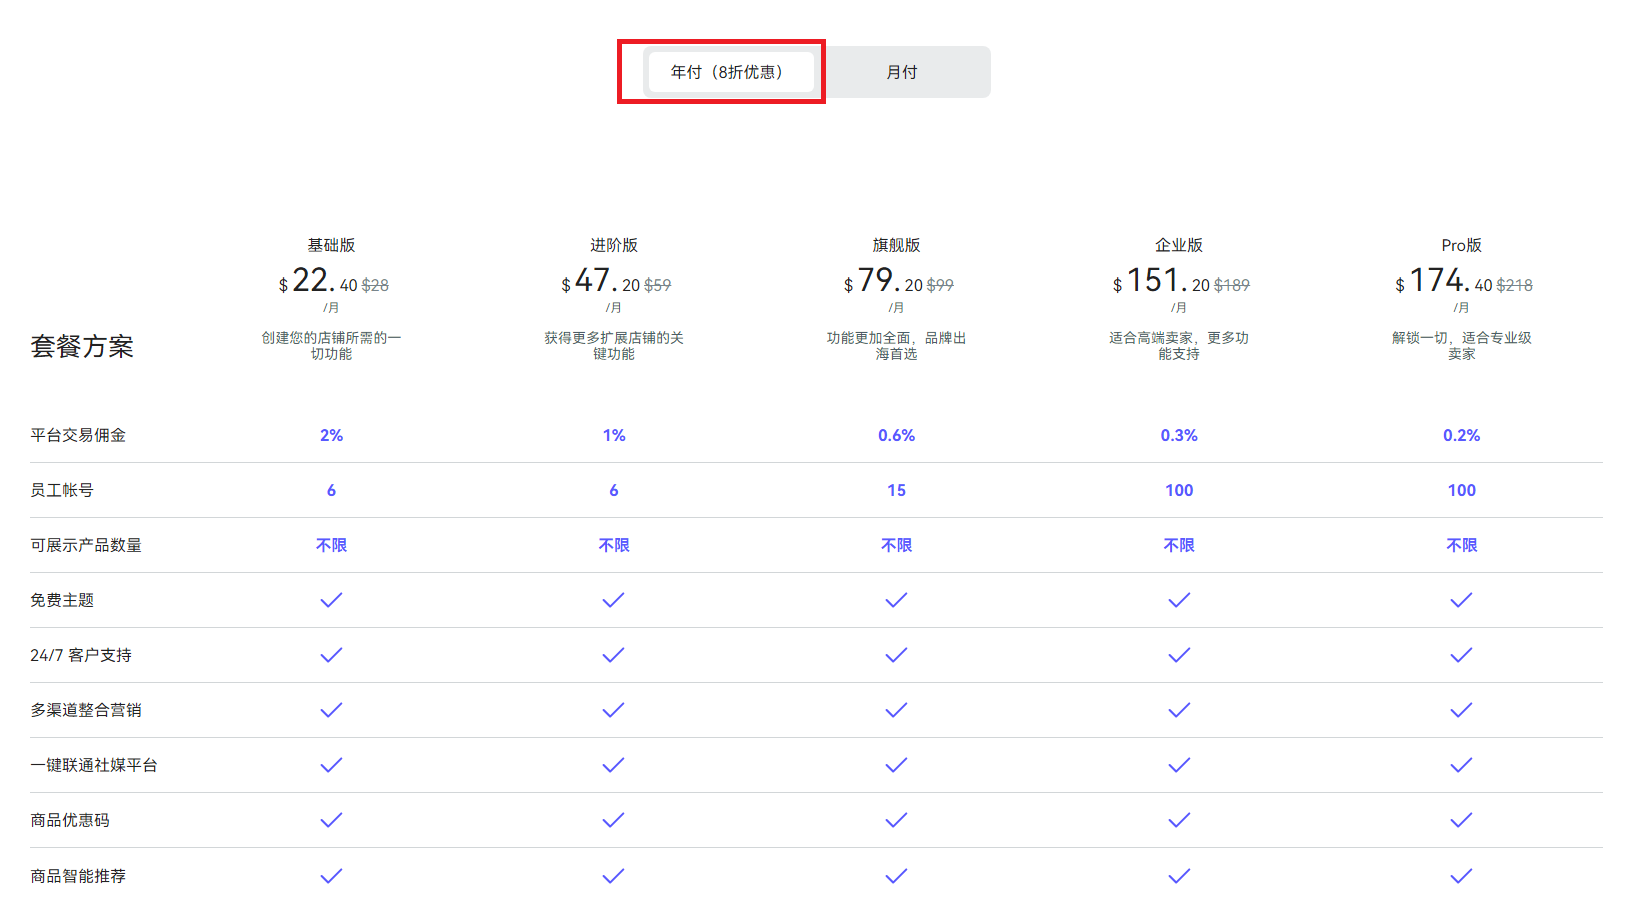Select the 旗舰版 plan heading

pyautogui.click(x=896, y=245)
